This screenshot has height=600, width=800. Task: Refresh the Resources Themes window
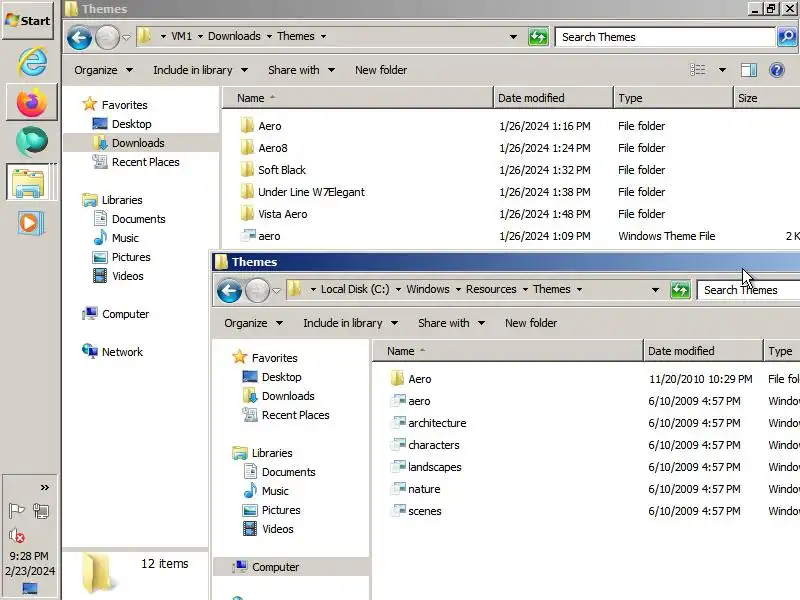point(680,290)
